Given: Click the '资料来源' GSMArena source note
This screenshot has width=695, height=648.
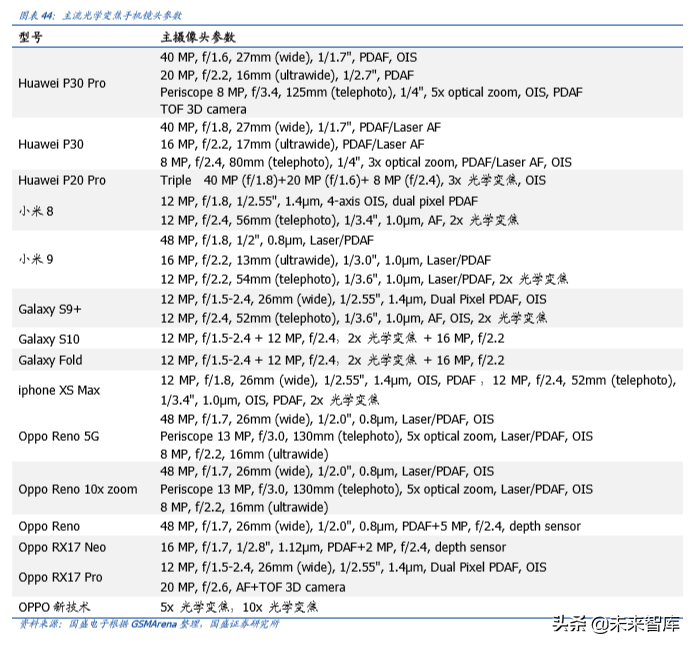Looking at the screenshot, I should [x=149, y=625].
